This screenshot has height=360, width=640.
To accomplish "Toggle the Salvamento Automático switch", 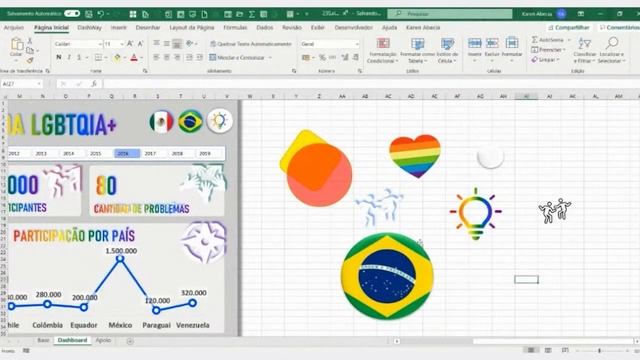I will 72,13.
